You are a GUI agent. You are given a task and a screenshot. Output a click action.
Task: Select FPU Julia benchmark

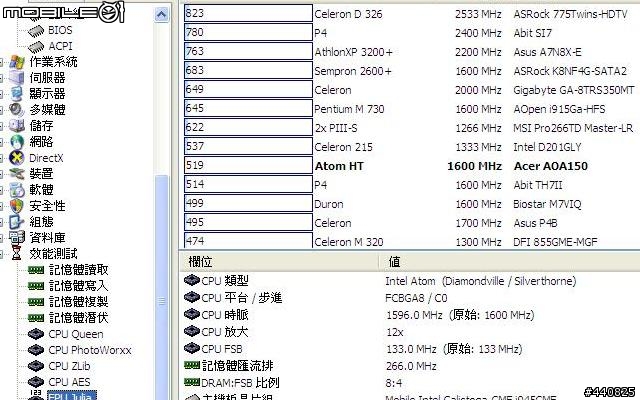(x=72, y=396)
